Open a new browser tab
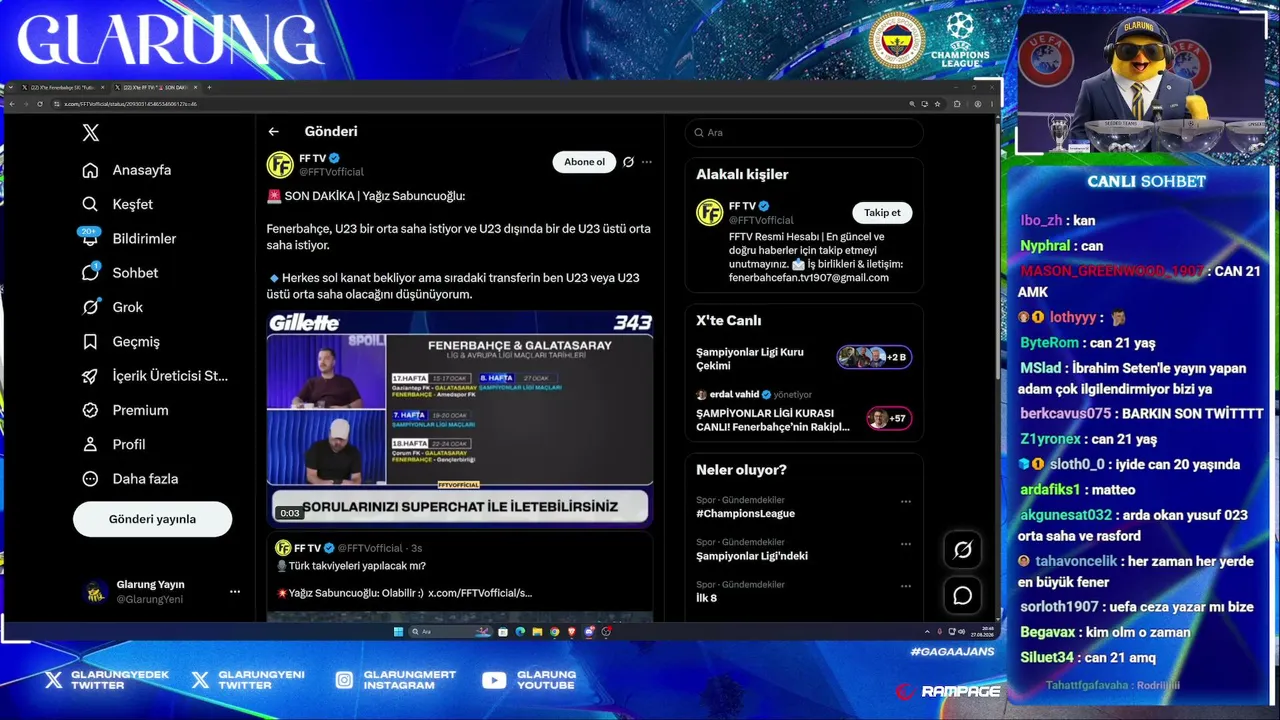Viewport: 1280px width, 720px height. [x=209, y=88]
